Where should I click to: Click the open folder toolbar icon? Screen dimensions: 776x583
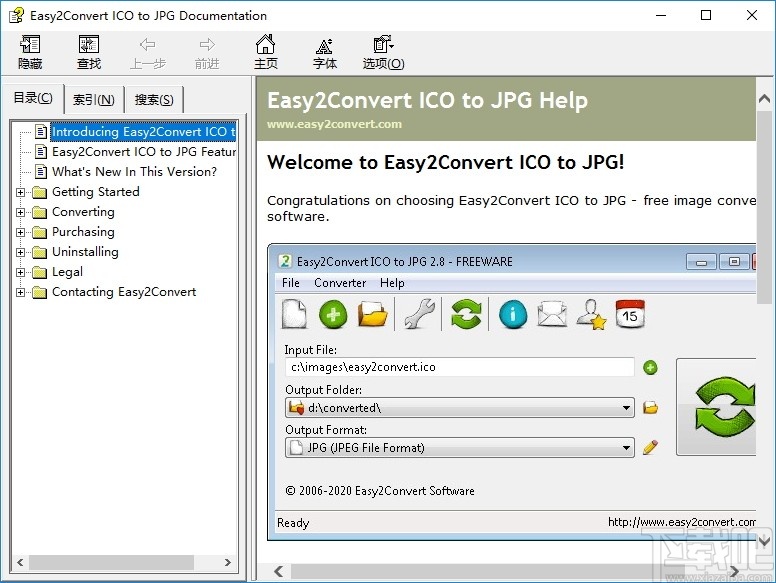pyautogui.click(x=372, y=314)
